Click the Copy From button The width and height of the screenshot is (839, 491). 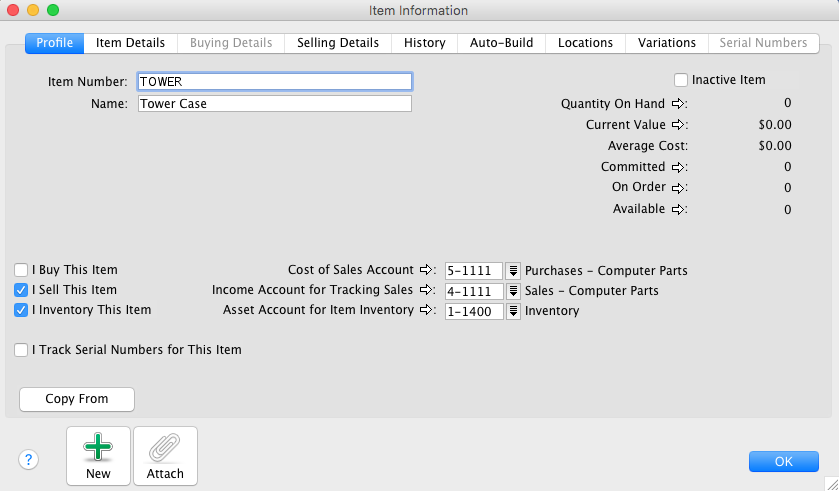point(77,399)
